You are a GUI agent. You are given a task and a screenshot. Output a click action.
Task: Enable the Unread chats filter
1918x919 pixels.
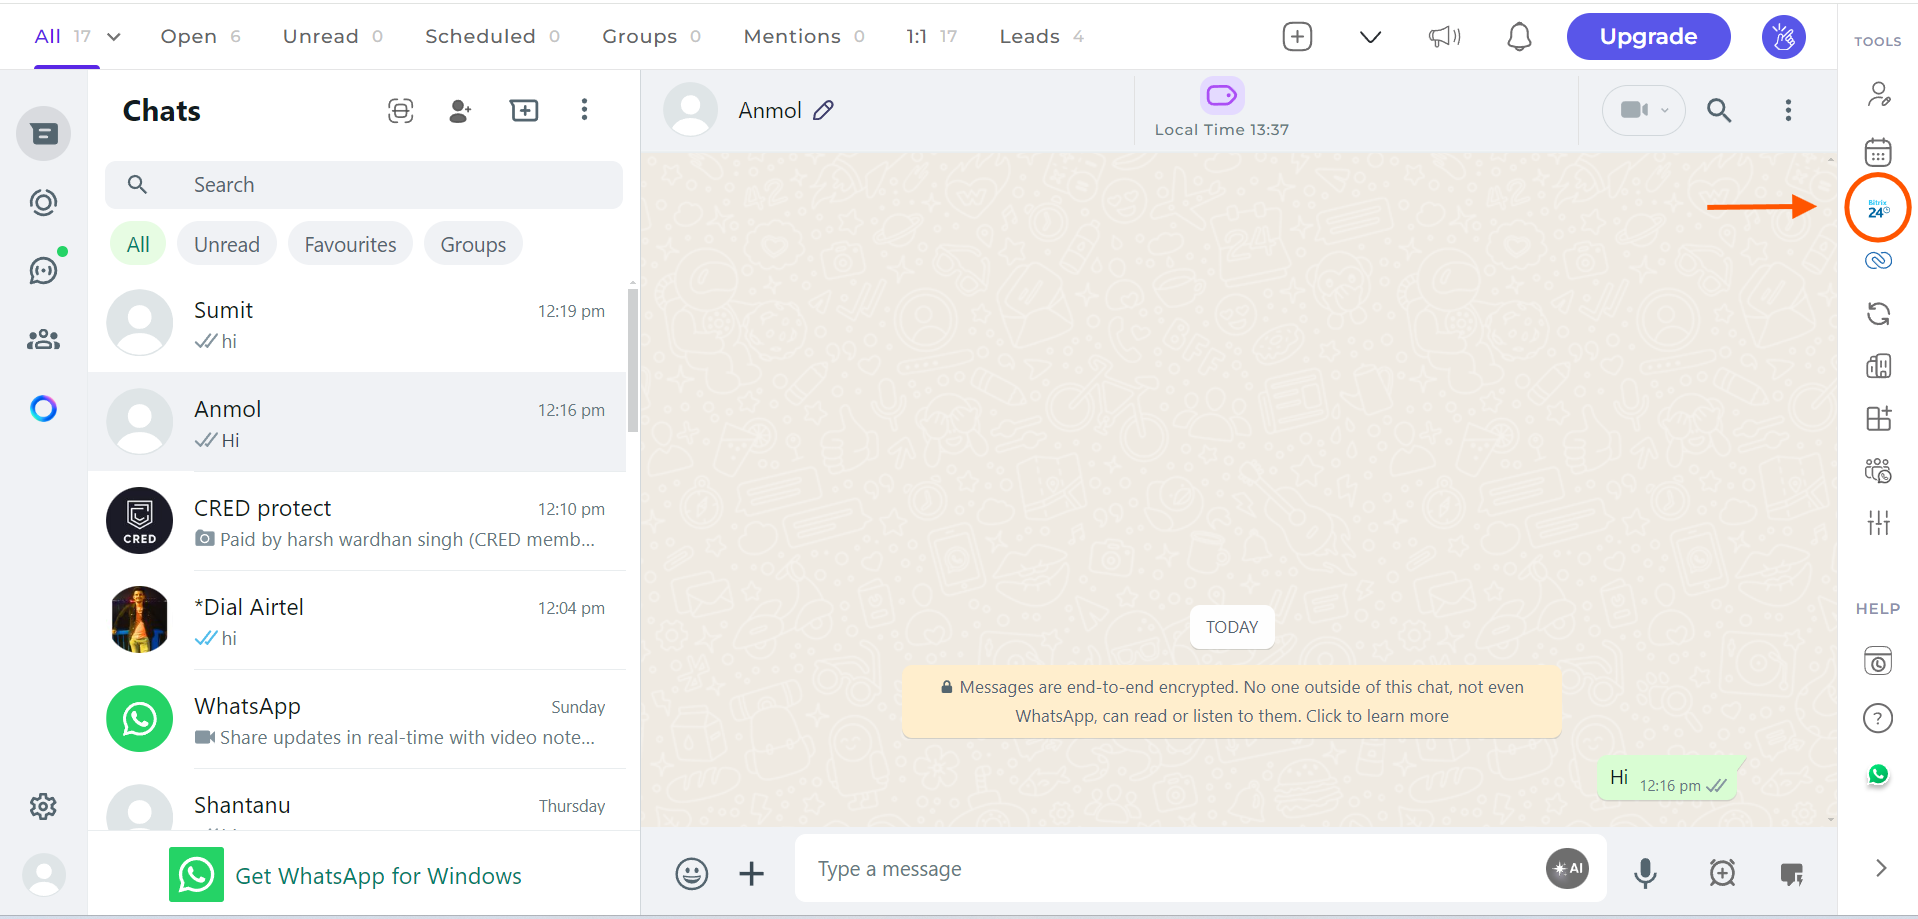[226, 243]
